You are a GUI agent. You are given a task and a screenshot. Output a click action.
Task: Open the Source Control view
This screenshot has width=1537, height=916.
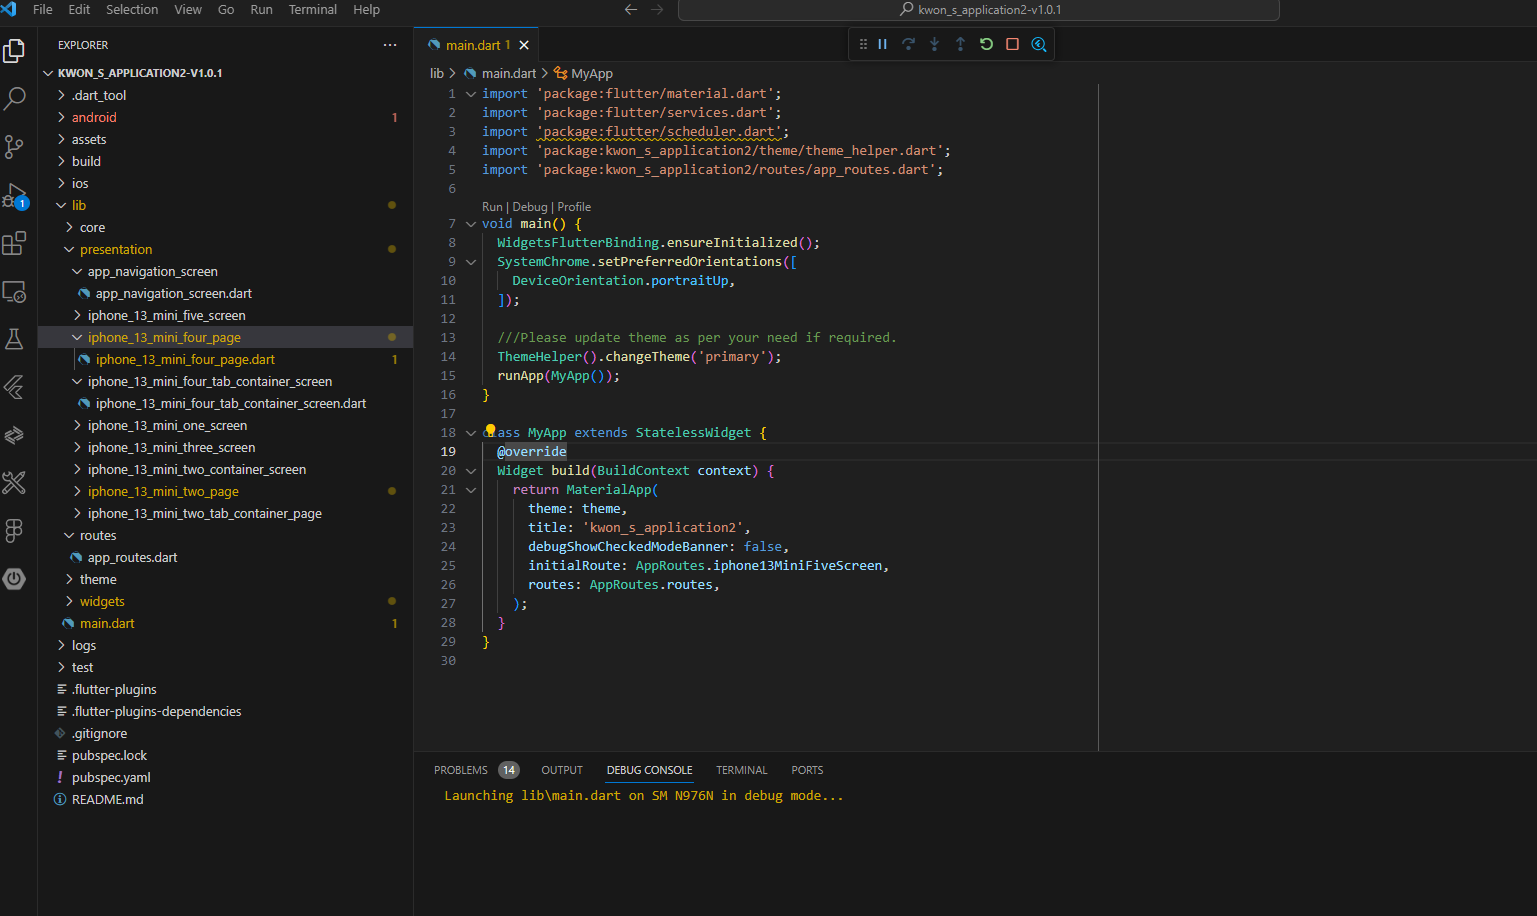click(x=14, y=147)
